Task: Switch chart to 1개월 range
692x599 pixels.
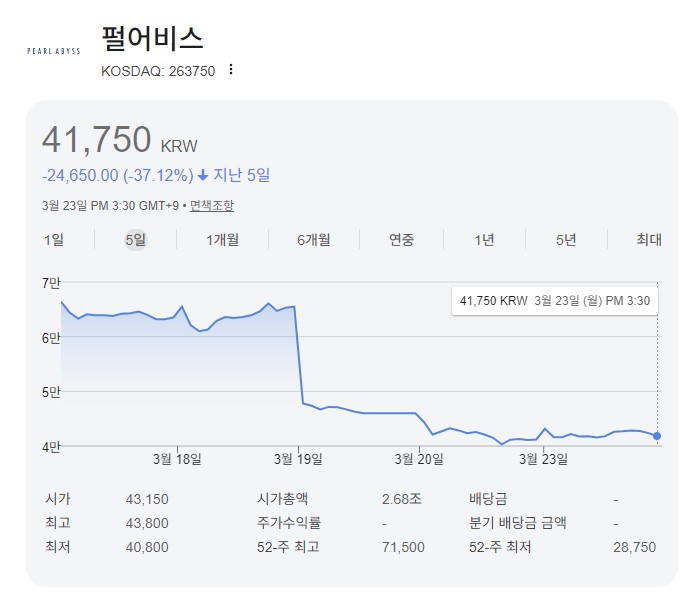Action: tap(222, 239)
